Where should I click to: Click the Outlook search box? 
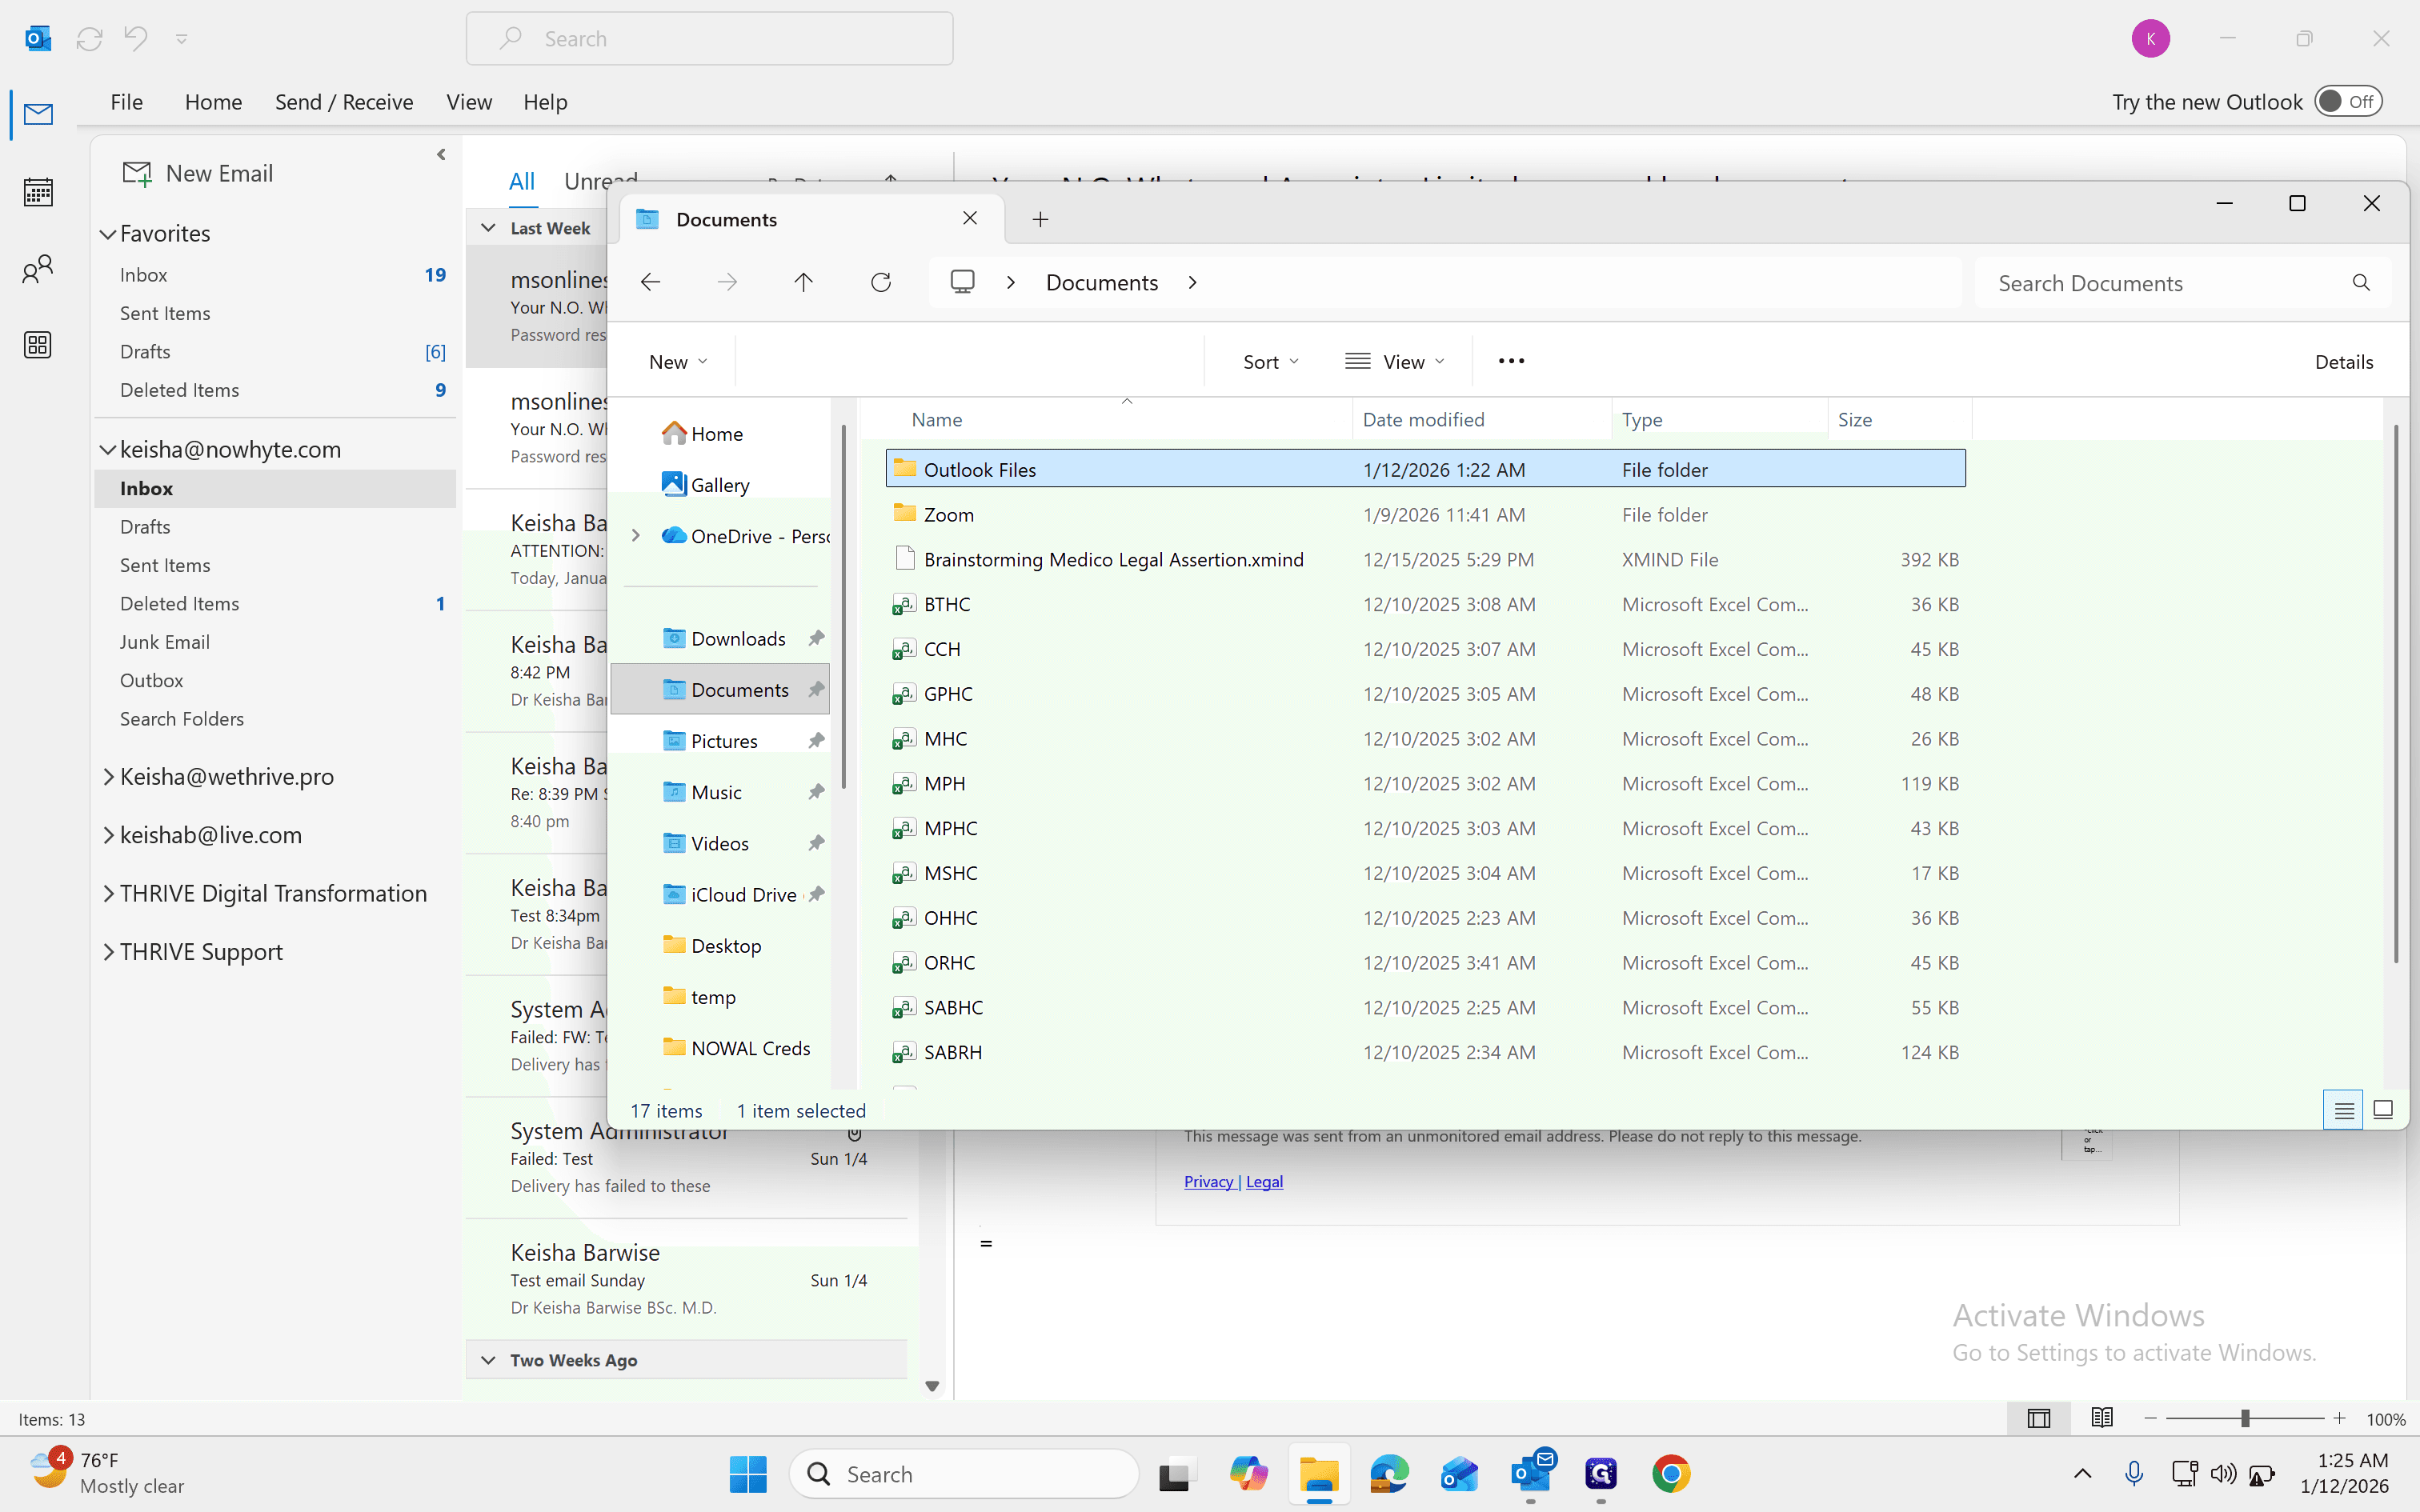pyautogui.click(x=709, y=39)
